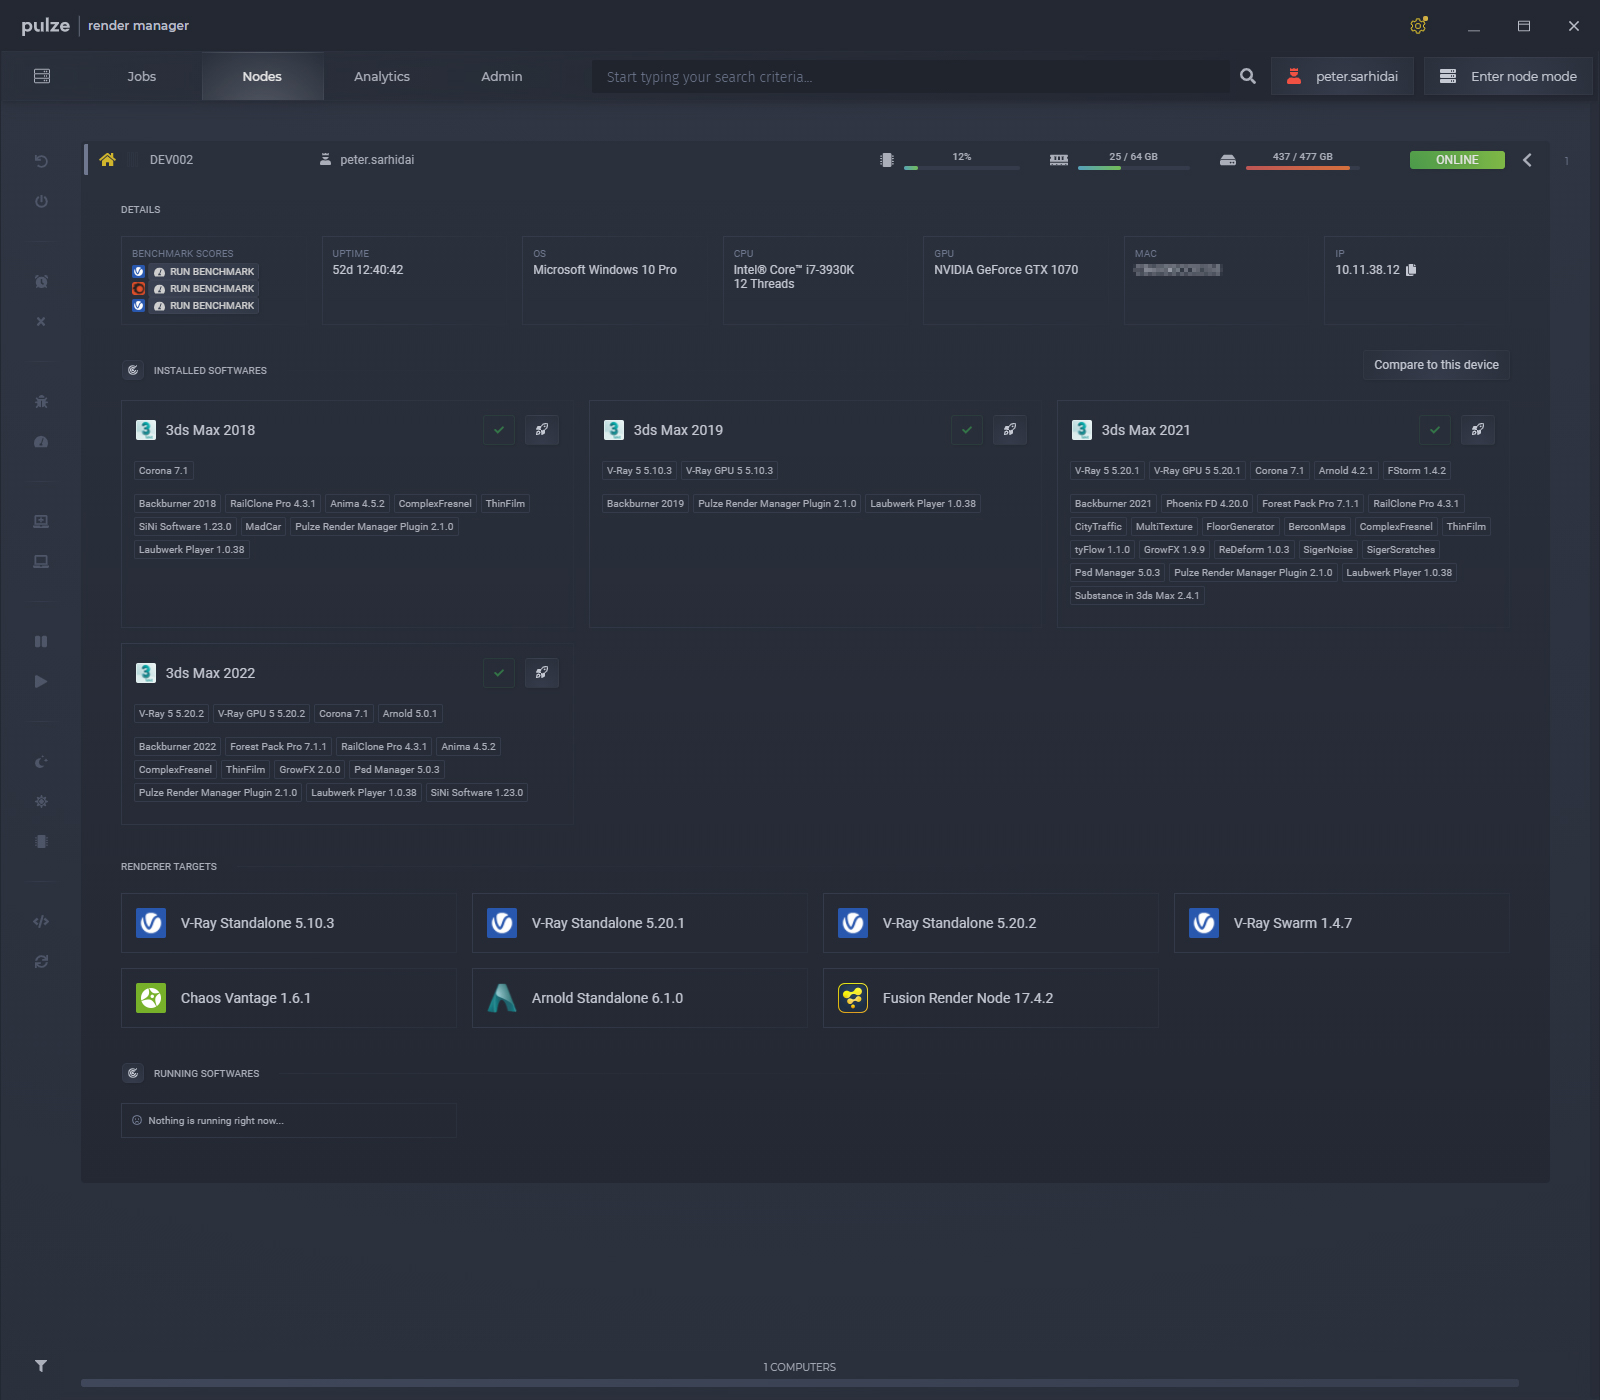Click the peter.sarhidai user button

click(1342, 76)
